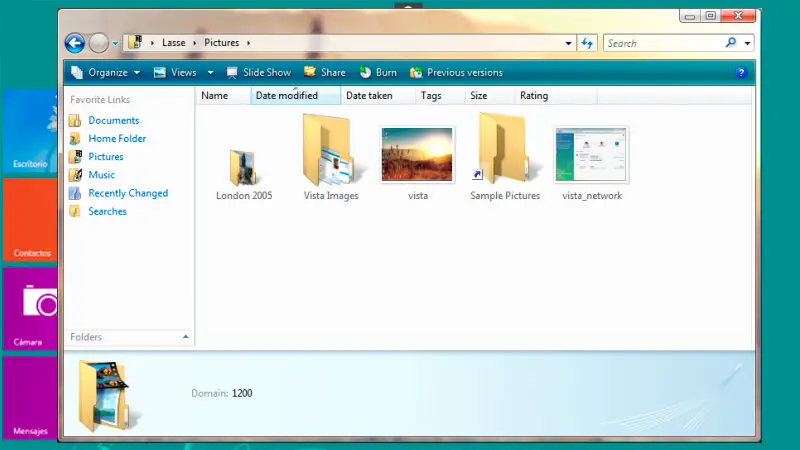This screenshot has width=800, height=450.
Task: Click the Recently Changed icon in sidebar
Action: coord(75,193)
